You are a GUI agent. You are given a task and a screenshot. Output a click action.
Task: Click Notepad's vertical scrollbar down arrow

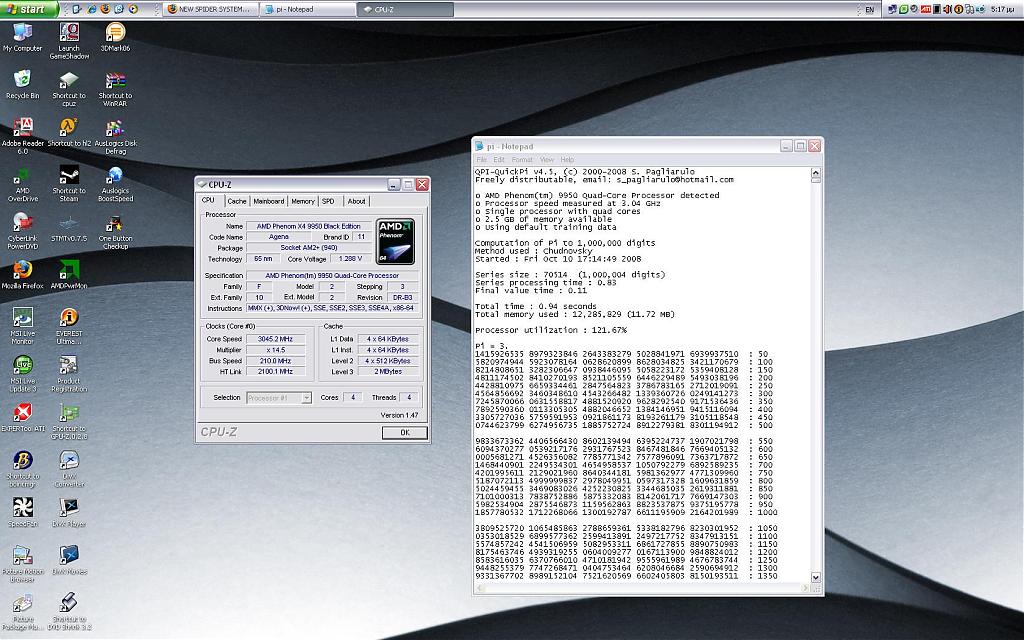pyautogui.click(x=815, y=577)
